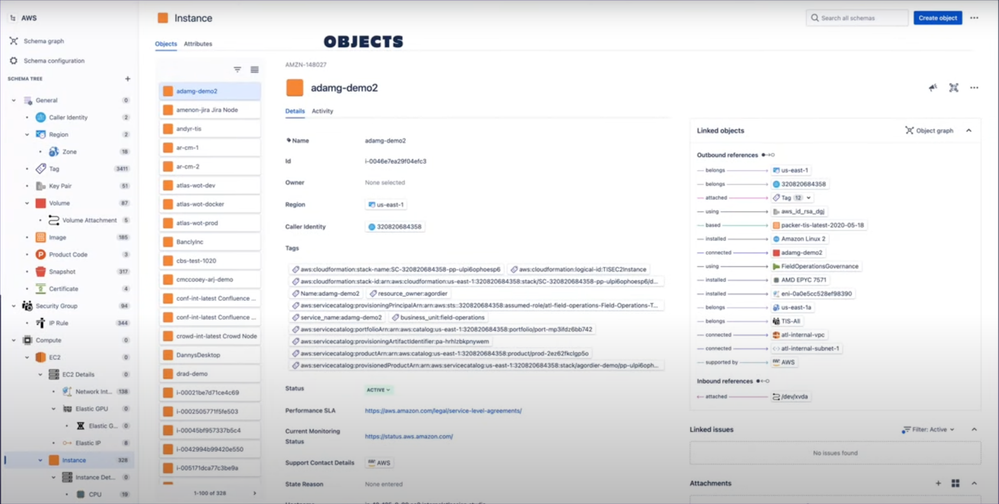
Task: Open Volume Attachment object type
Action: tap(89, 220)
